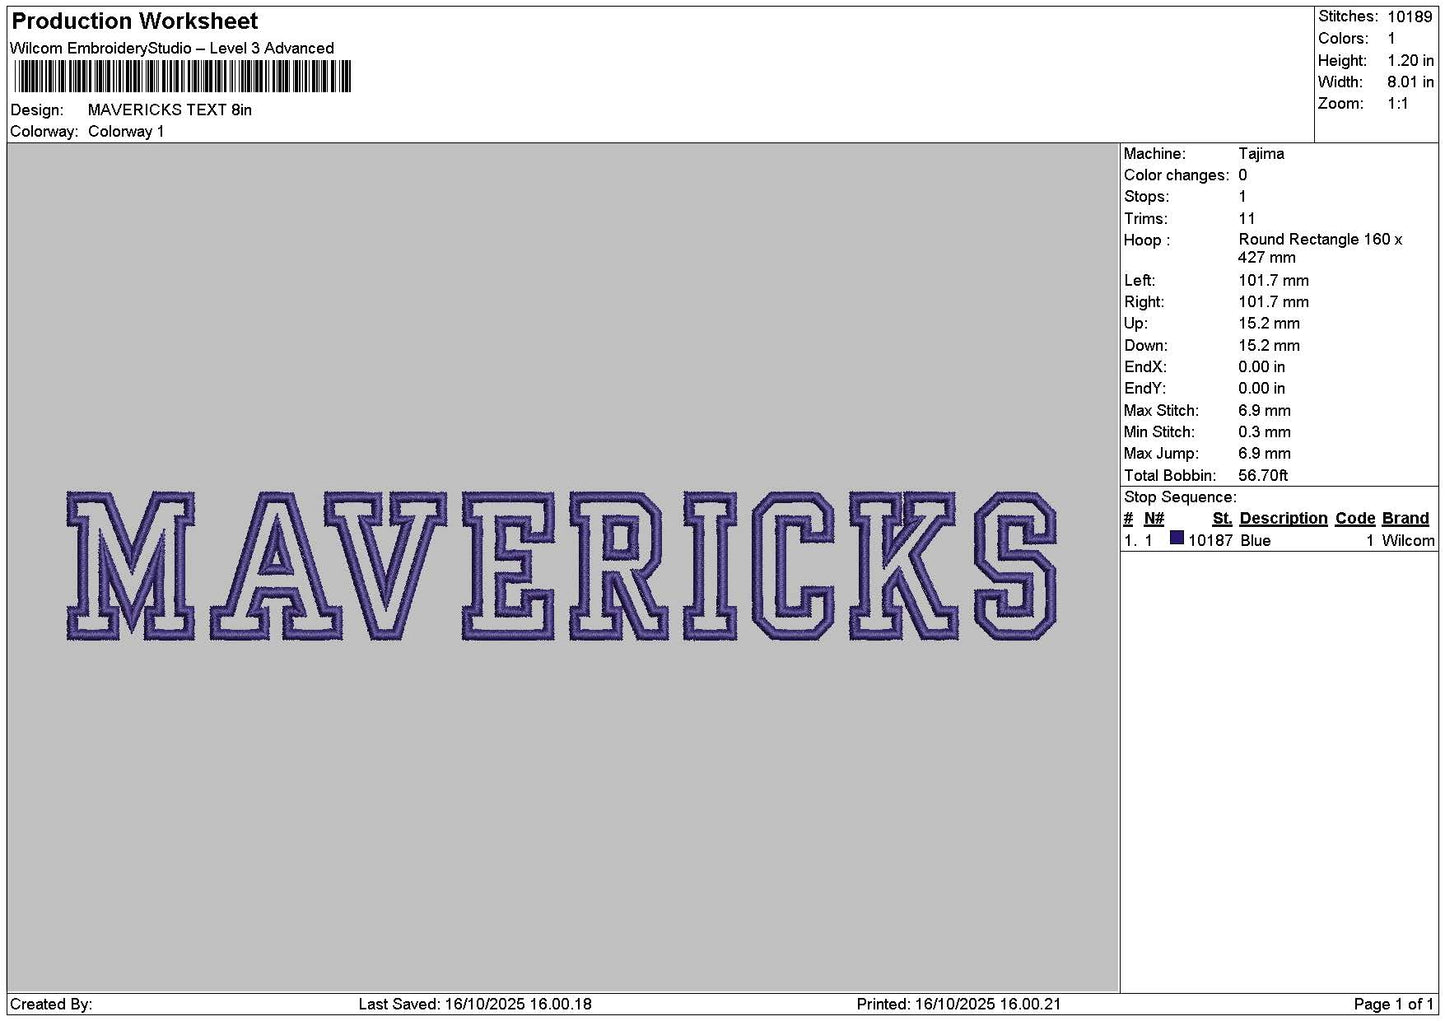
Task: Select the design name MAVERICKS TEXT 8in
Action: click(170, 110)
